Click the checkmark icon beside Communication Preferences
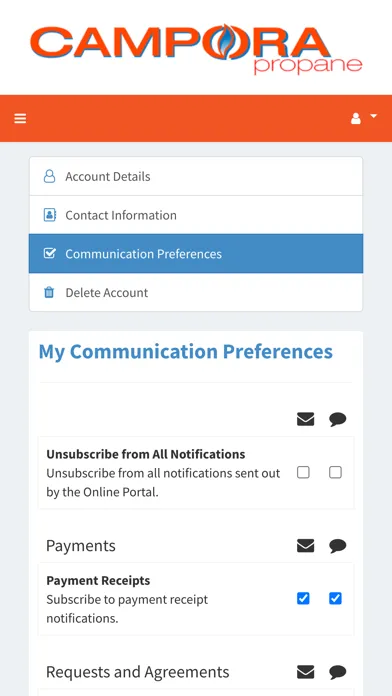Image resolution: width=392 pixels, height=696 pixels. [x=49, y=254]
